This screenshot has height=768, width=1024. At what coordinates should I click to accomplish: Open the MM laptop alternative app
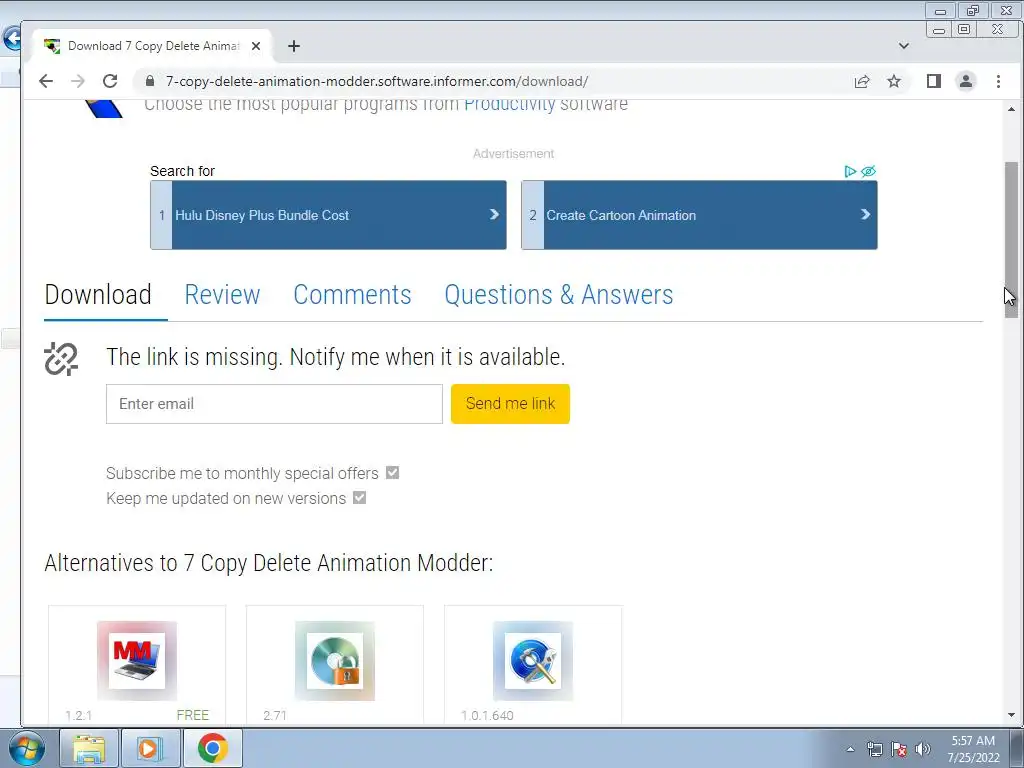(136, 661)
